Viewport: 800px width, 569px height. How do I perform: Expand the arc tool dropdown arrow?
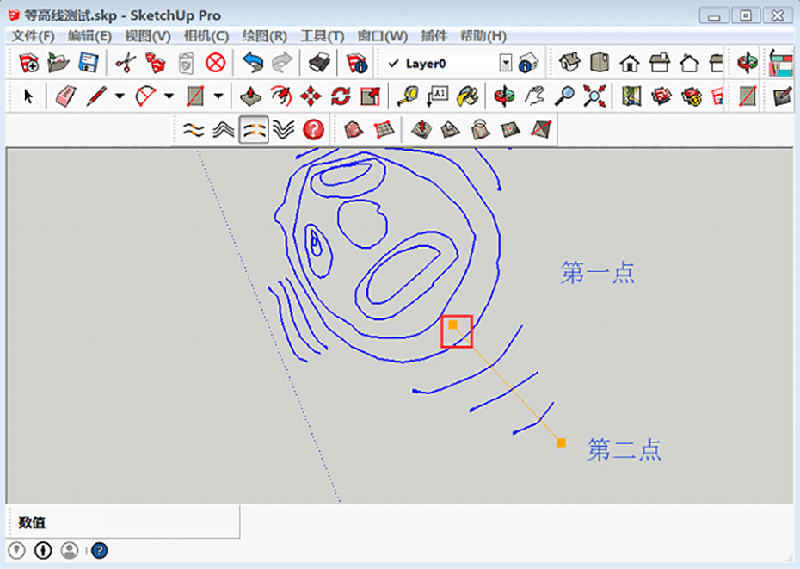(x=169, y=96)
